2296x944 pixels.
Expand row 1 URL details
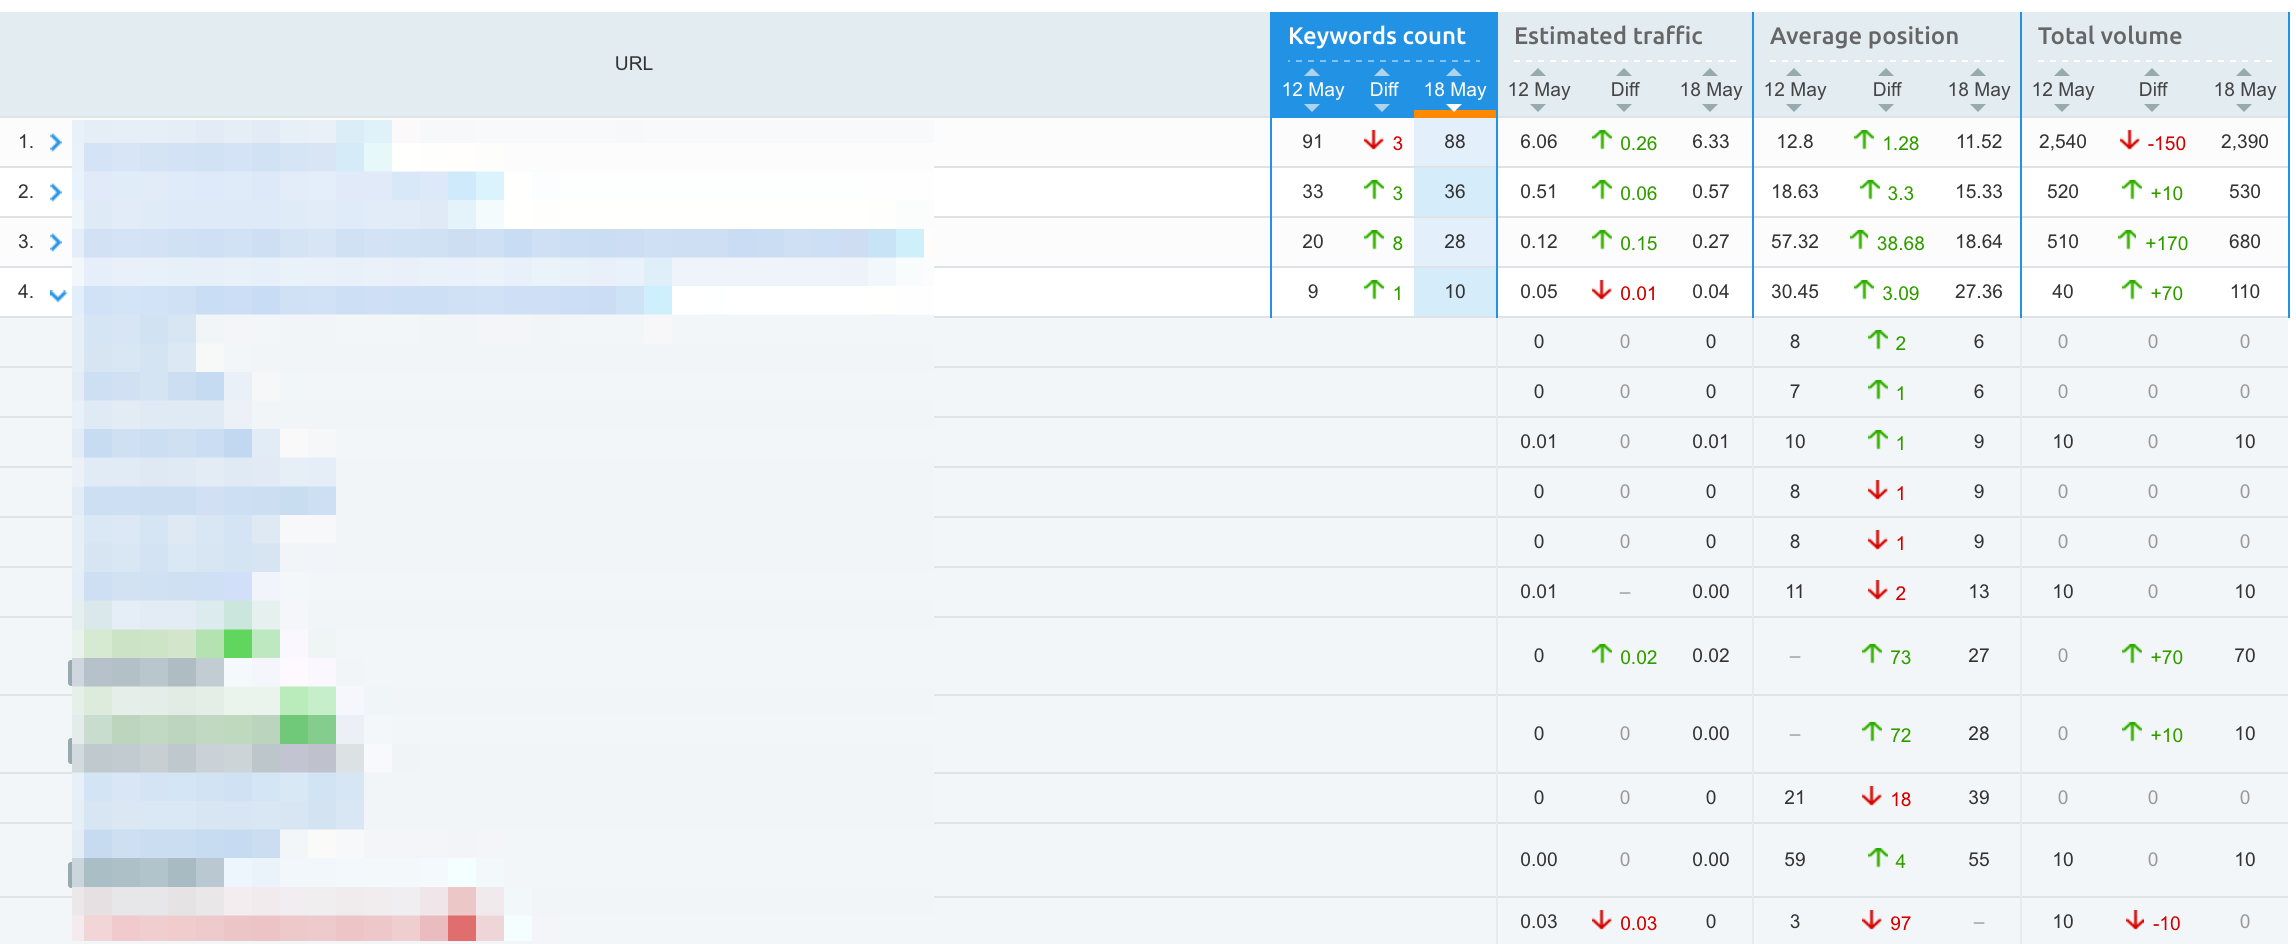(x=56, y=143)
